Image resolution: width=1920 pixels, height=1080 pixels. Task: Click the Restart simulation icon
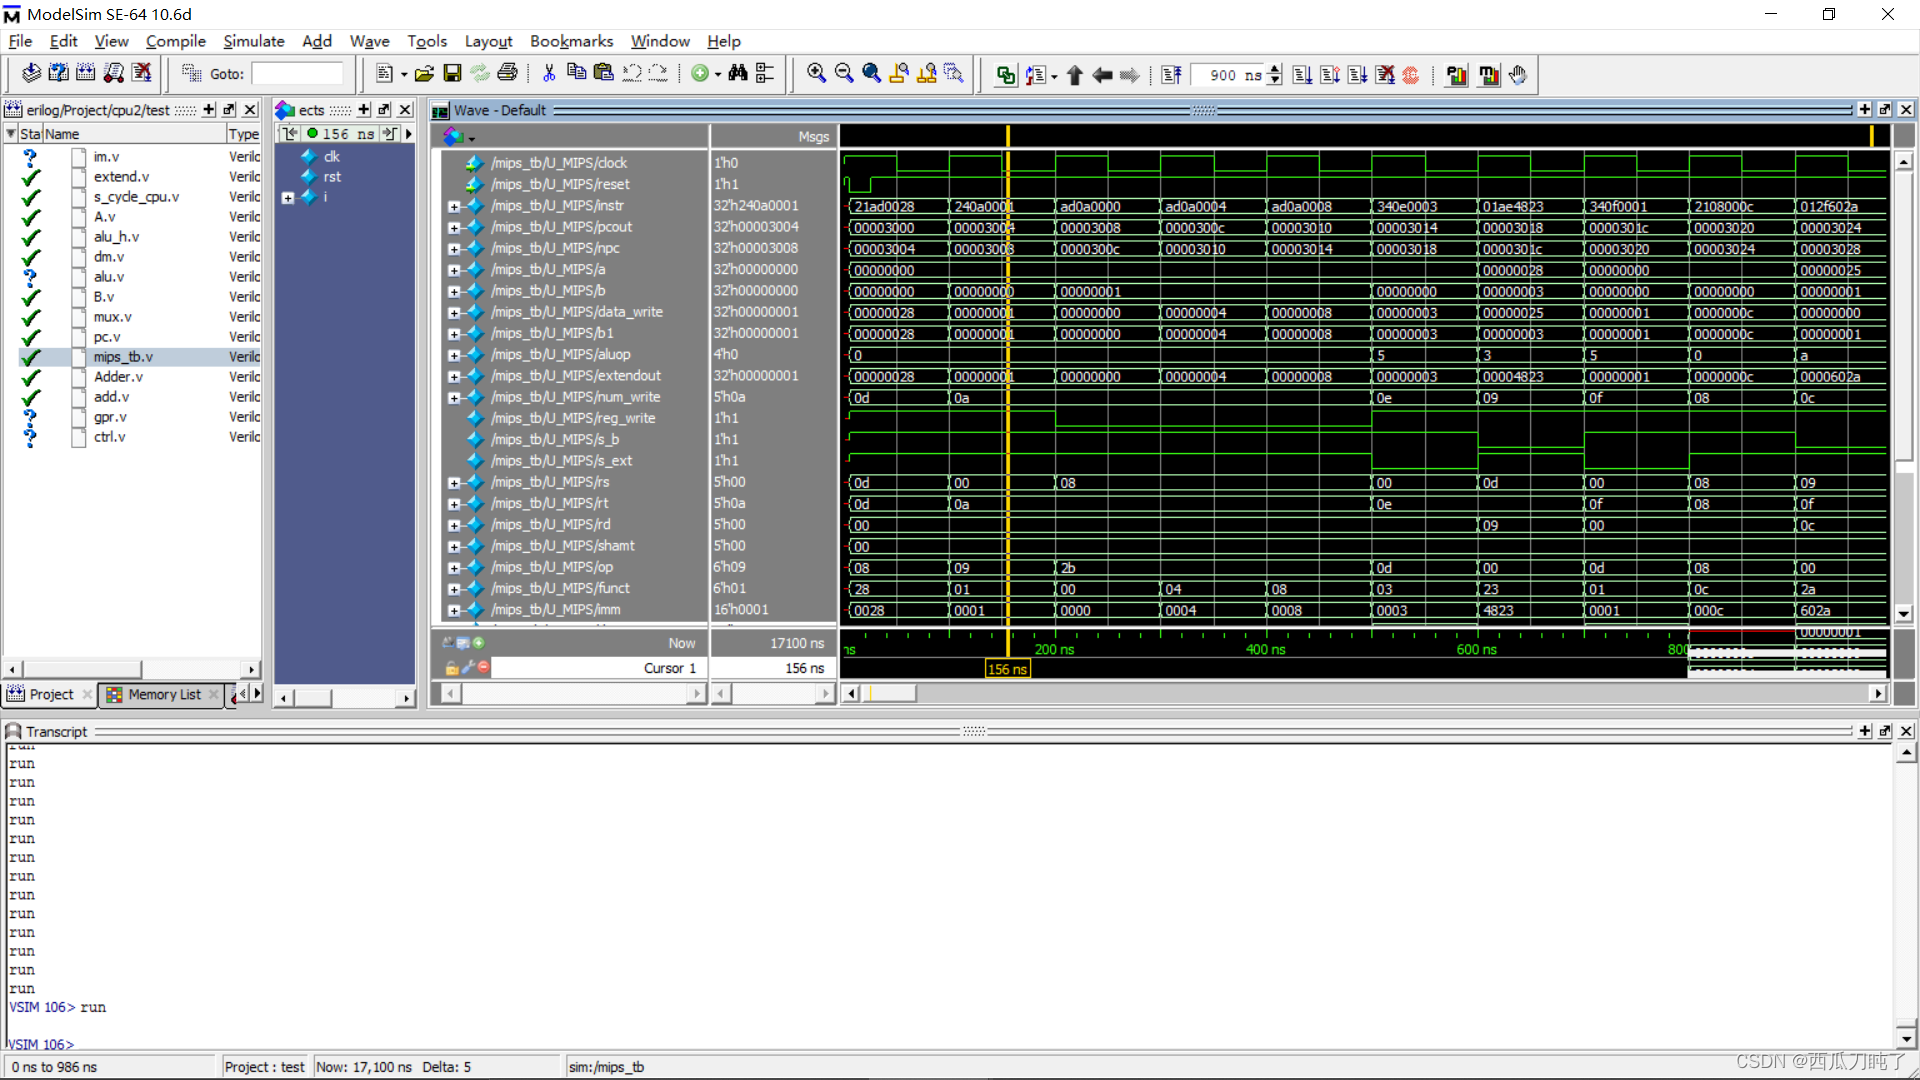pos(1171,75)
